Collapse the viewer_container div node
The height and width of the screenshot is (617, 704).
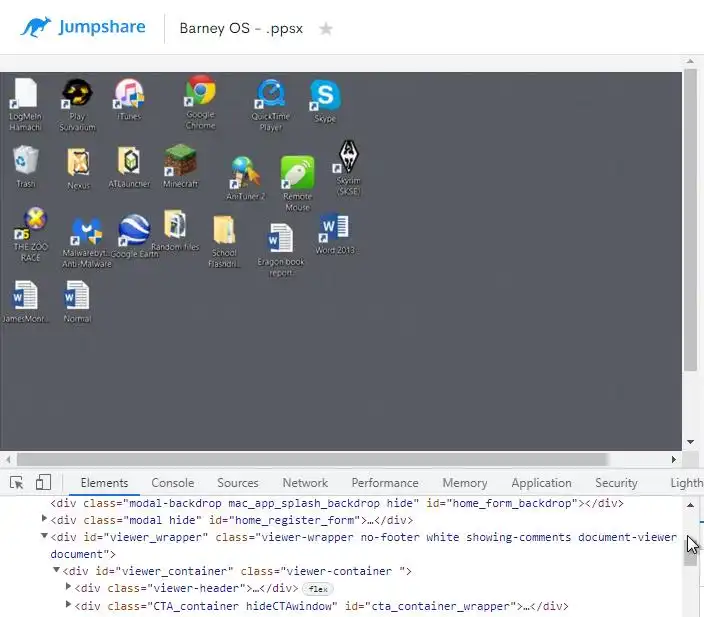coord(56,570)
